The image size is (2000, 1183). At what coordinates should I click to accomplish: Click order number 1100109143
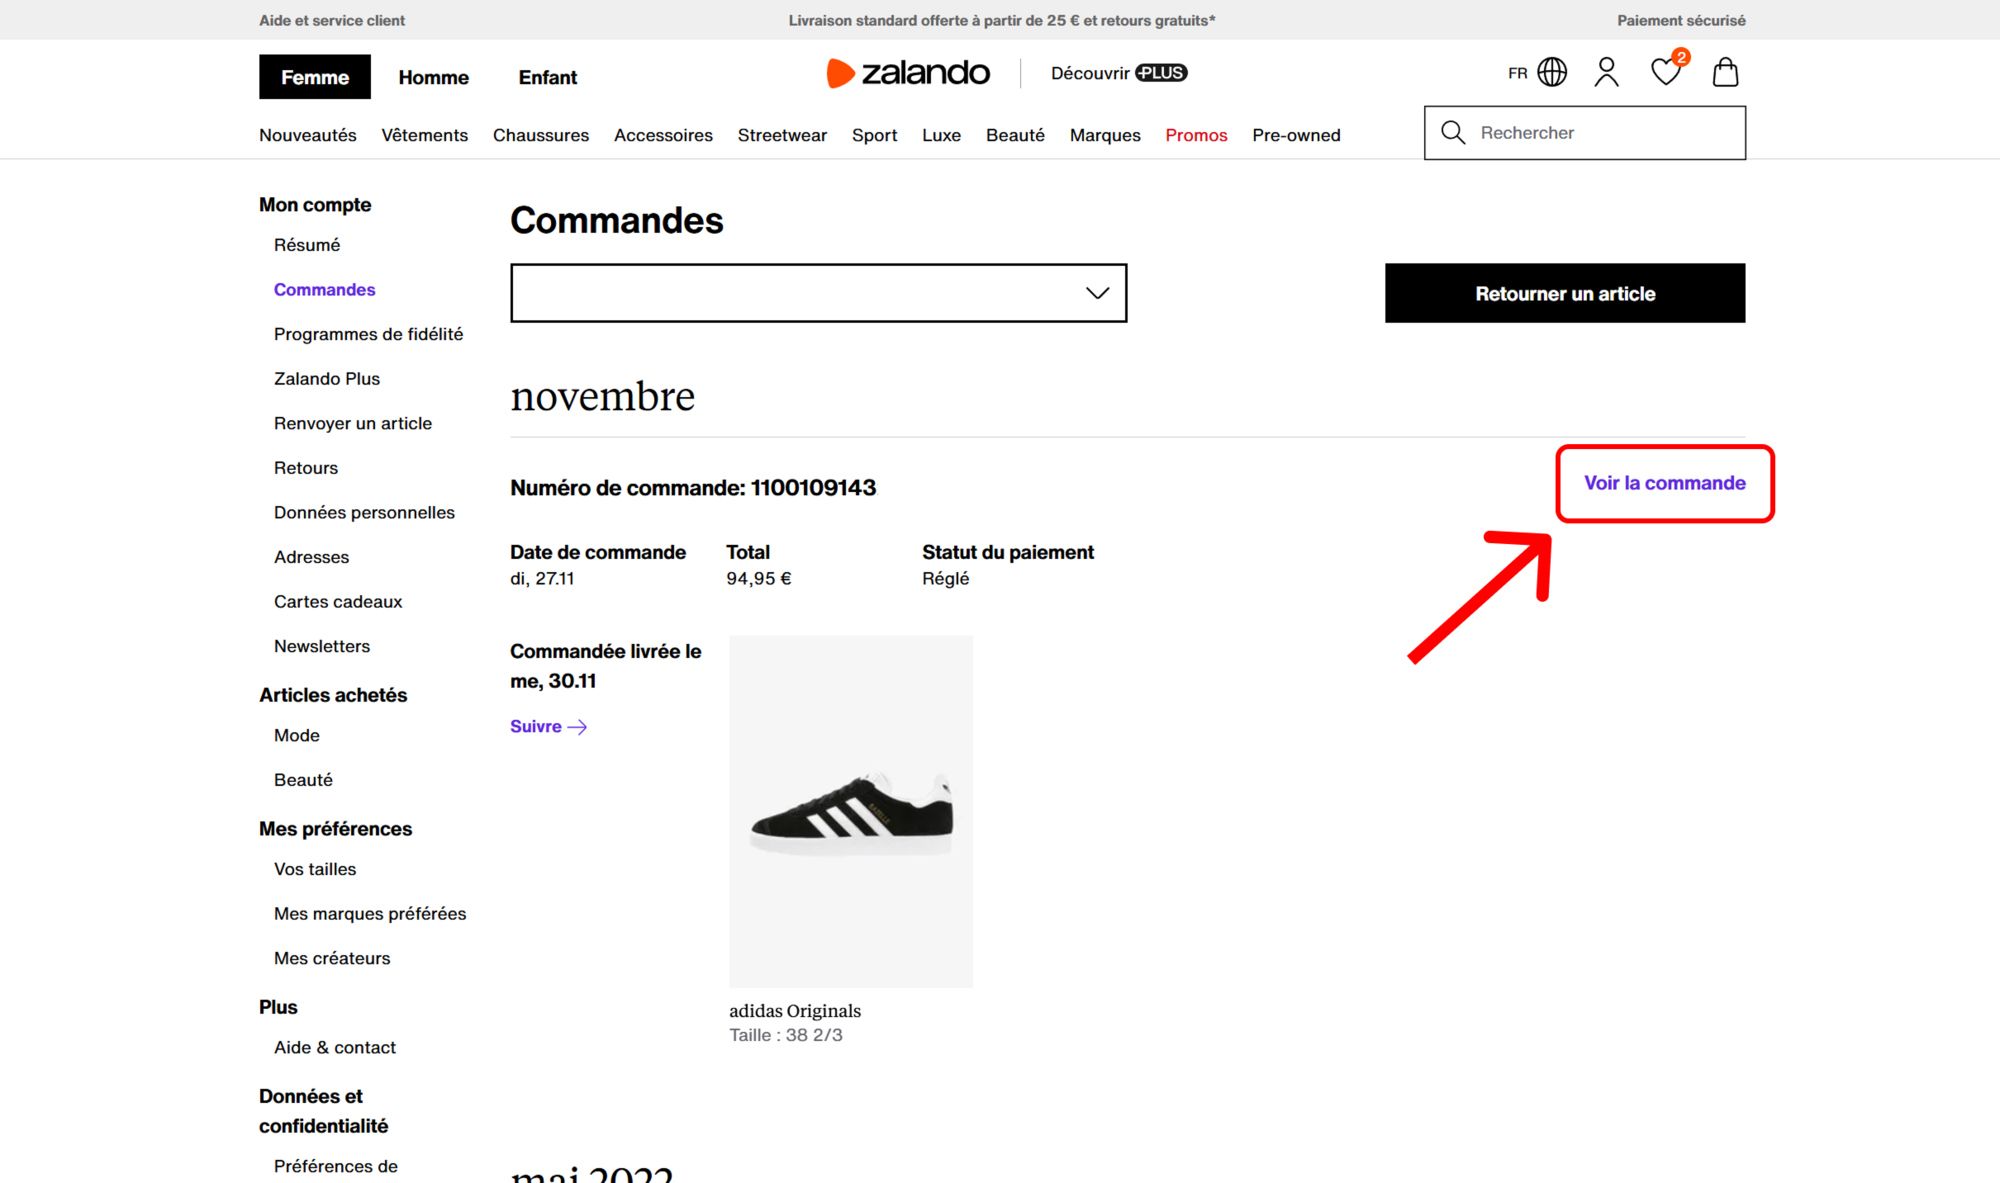(813, 488)
